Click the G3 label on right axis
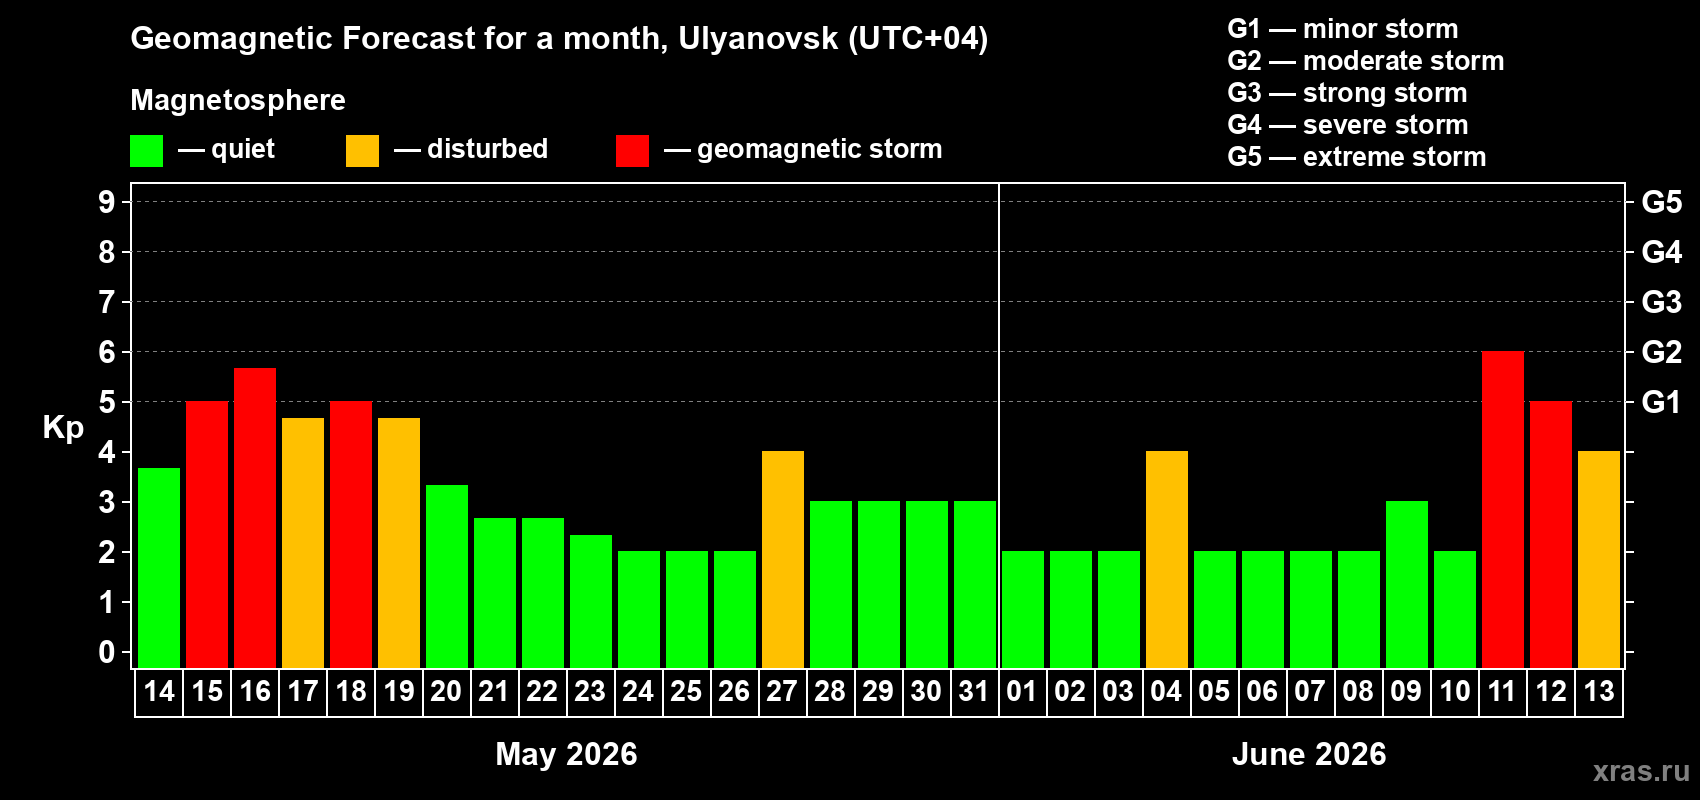Screen dimensions: 1700x800 (x=1662, y=302)
